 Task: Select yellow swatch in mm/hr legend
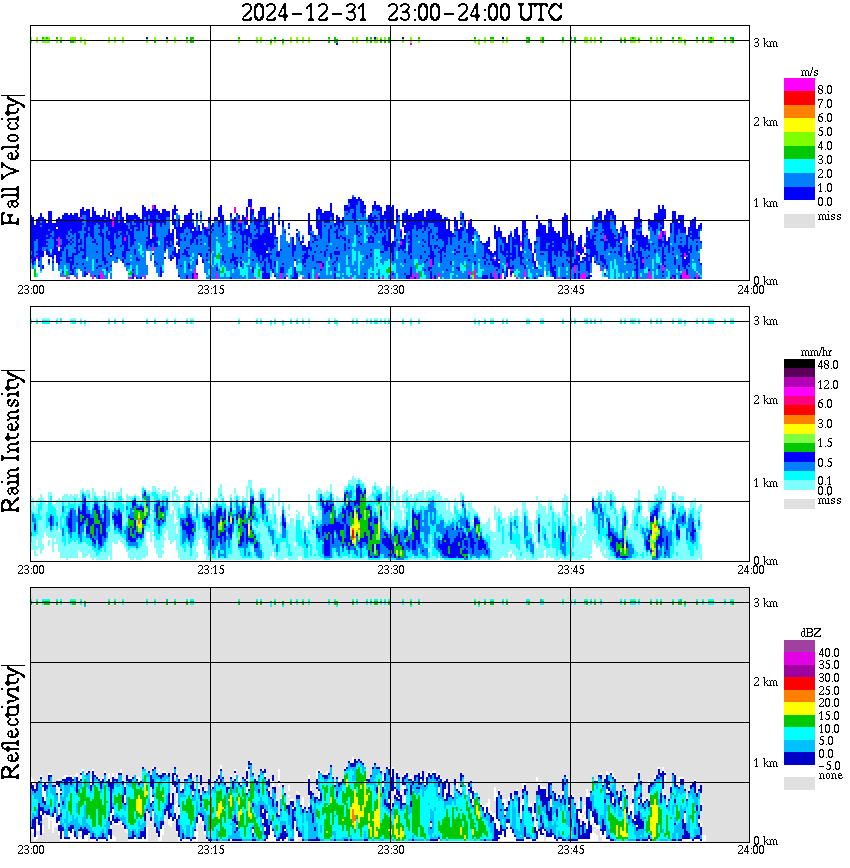[799, 429]
